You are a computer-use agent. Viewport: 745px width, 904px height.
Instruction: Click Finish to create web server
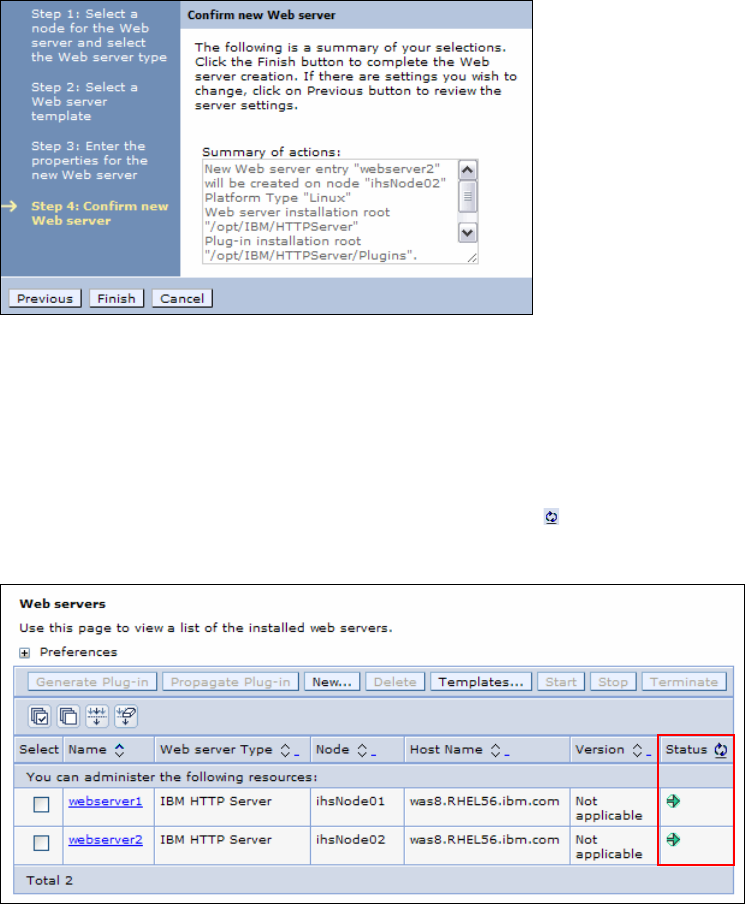[x=116, y=299]
